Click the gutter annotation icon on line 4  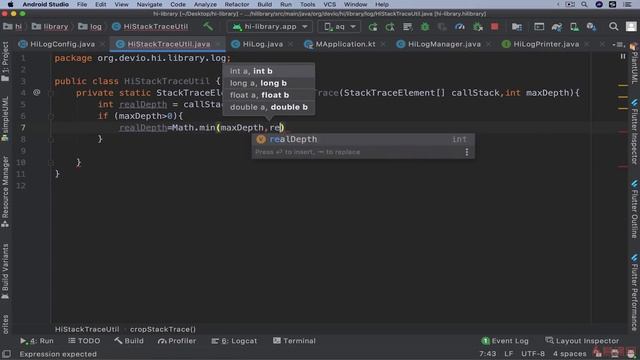pyautogui.click(x=36, y=93)
